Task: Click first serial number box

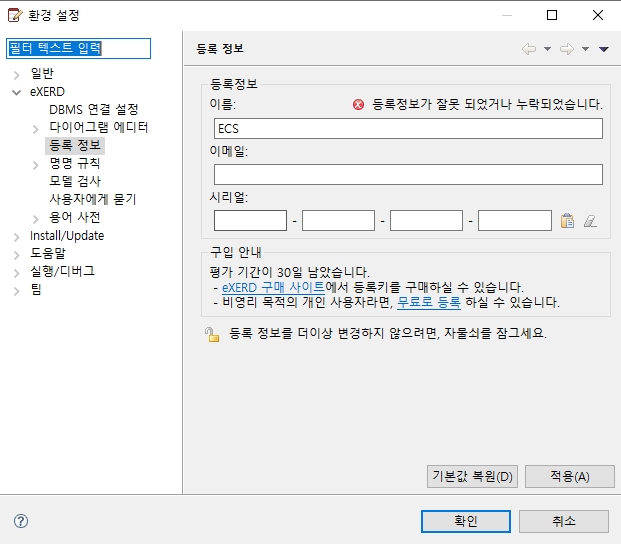Action: 250,221
